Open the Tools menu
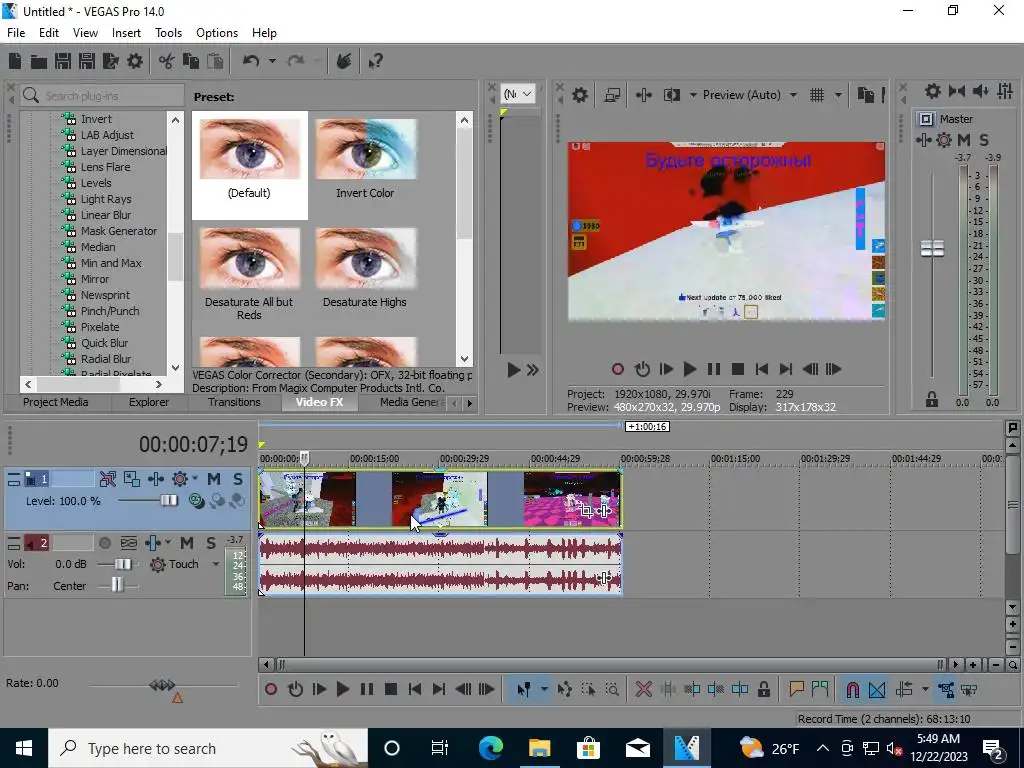Screen dimensions: 1024x768 [168, 33]
